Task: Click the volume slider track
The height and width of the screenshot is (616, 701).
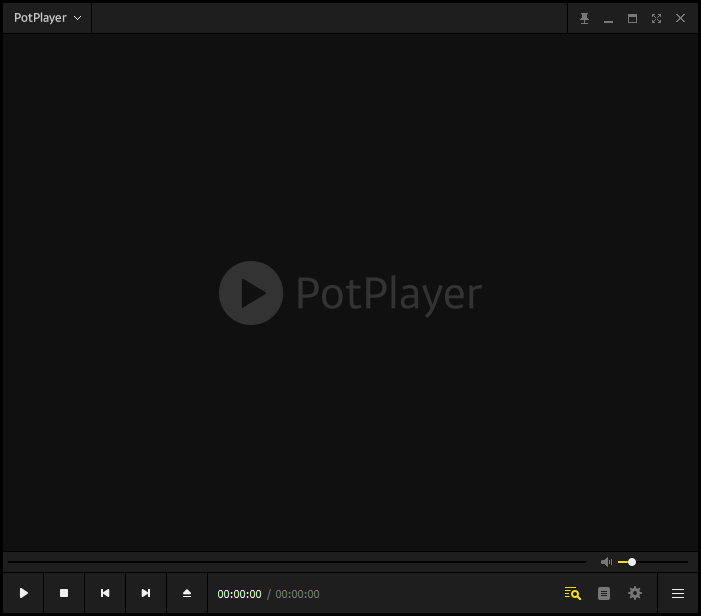Action: point(653,562)
